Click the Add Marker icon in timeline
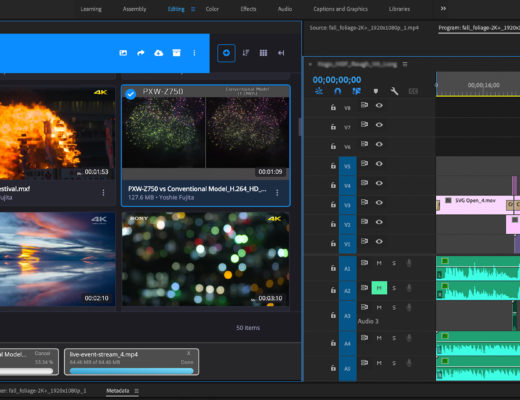This screenshot has width=520, height=400. point(376,91)
